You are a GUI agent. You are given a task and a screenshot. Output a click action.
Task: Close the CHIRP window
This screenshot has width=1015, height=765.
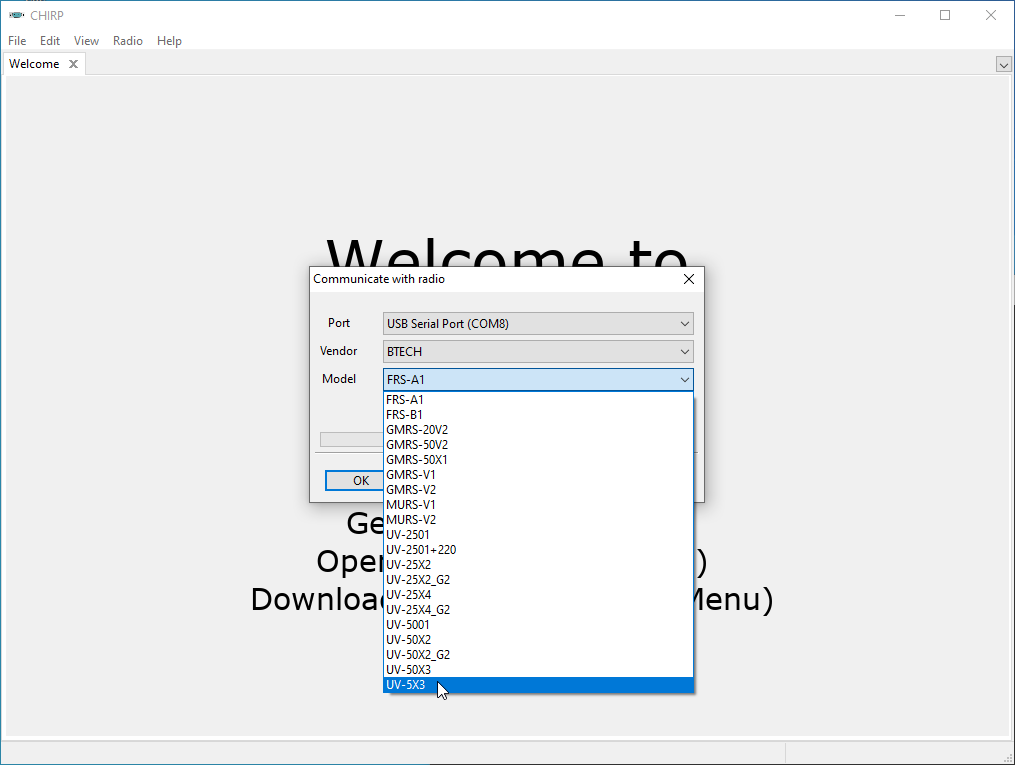[991, 15]
